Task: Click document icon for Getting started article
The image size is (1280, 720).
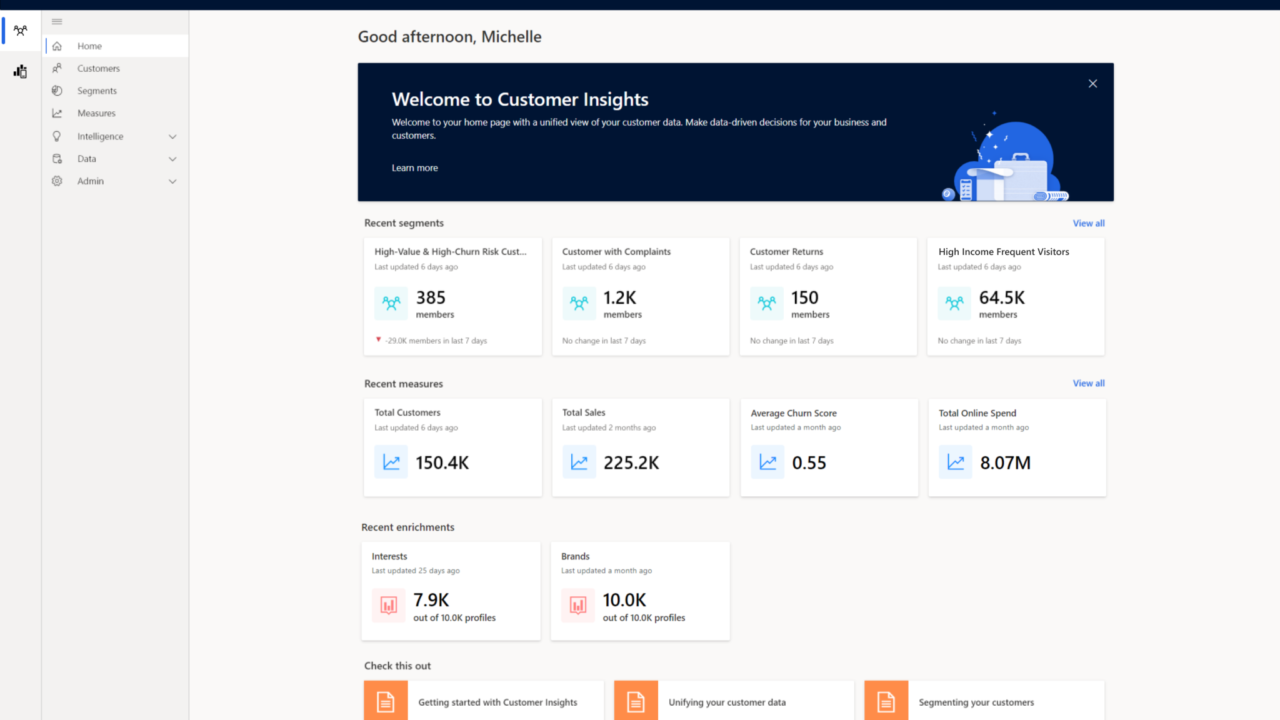Action: tap(386, 701)
